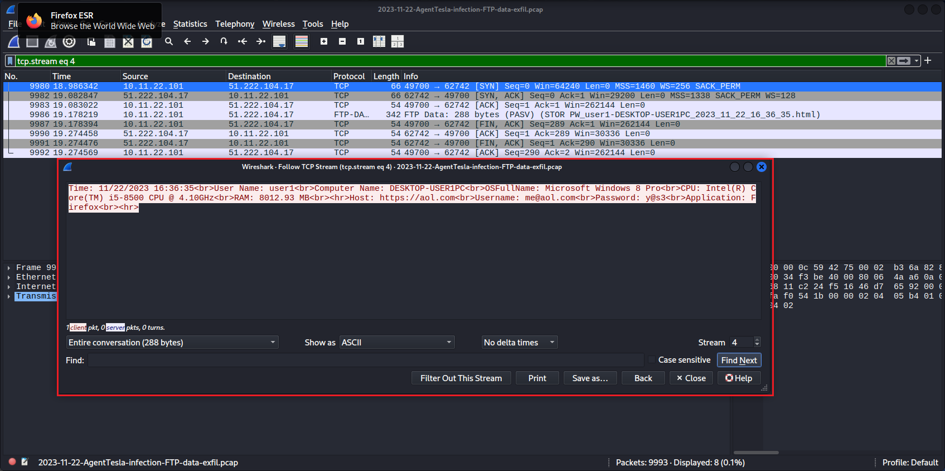Viewport: 945px width, 471px height.
Task: Click the tcp.stream eq 4 filter field
Action: [451, 61]
